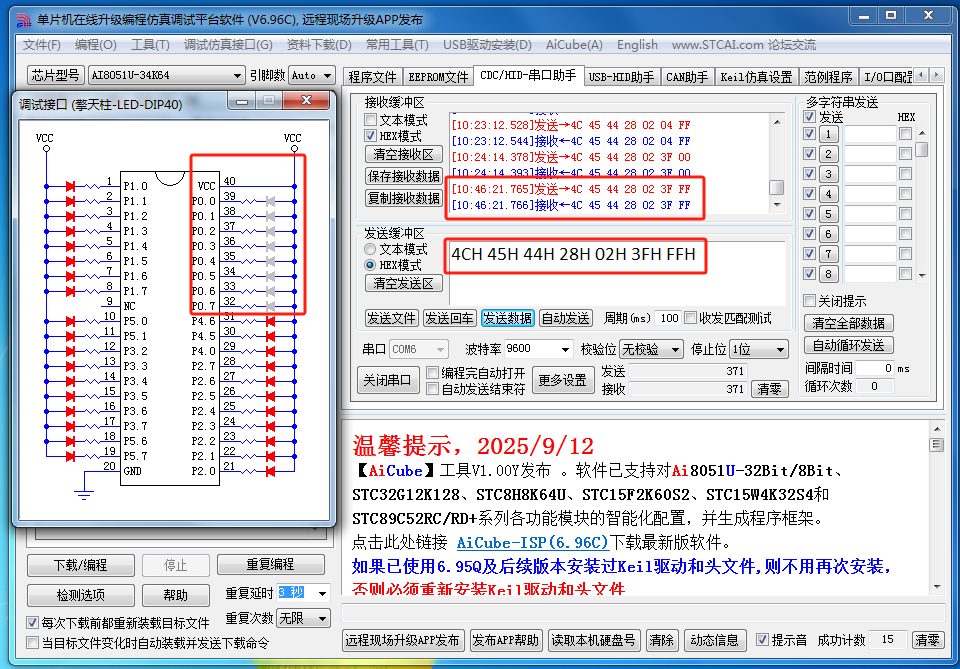Switch language using the English menu item

coord(637,45)
